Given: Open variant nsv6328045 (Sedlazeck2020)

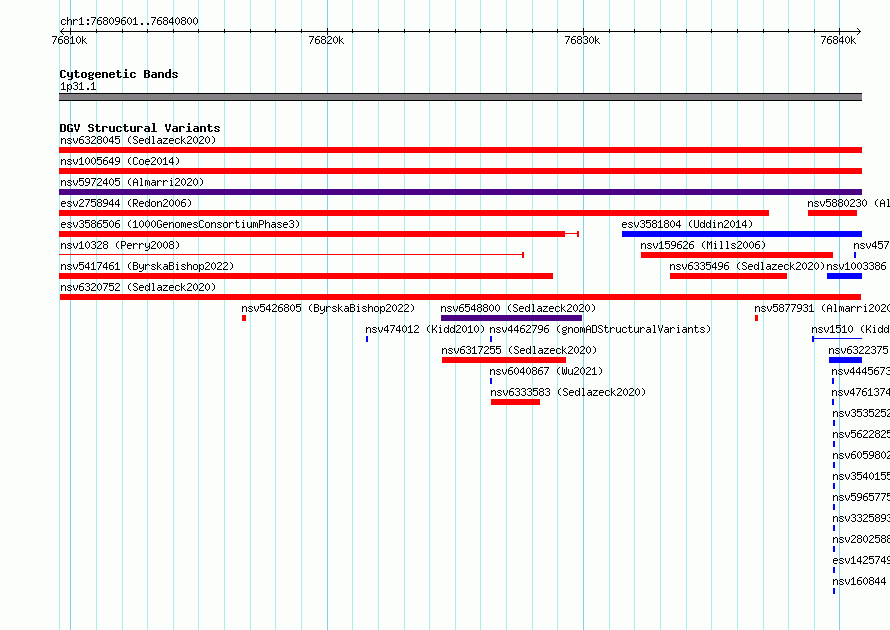Looking at the screenshot, I should pyautogui.click(x=138, y=140).
